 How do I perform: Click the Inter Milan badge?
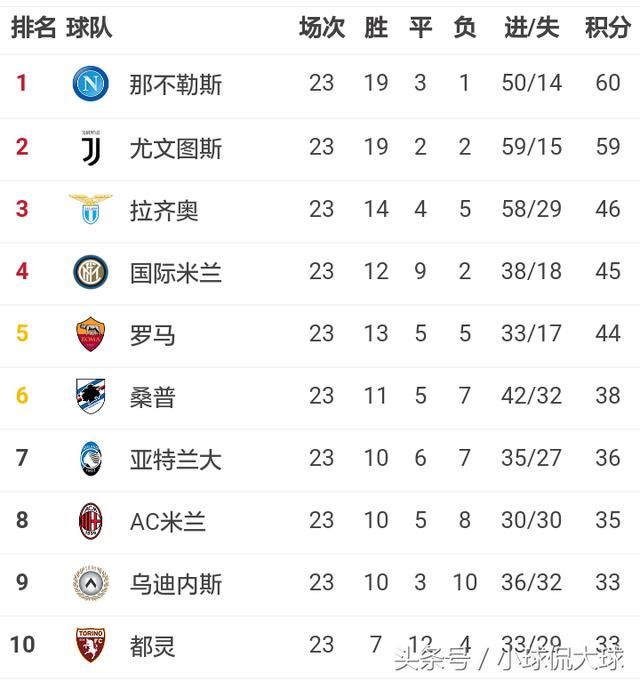91,272
